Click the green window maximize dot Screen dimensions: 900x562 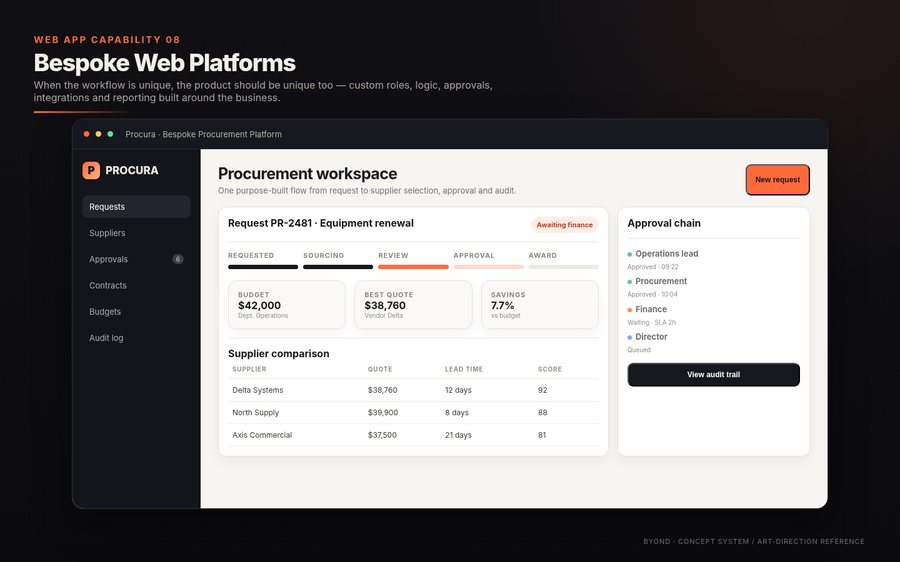[110, 134]
